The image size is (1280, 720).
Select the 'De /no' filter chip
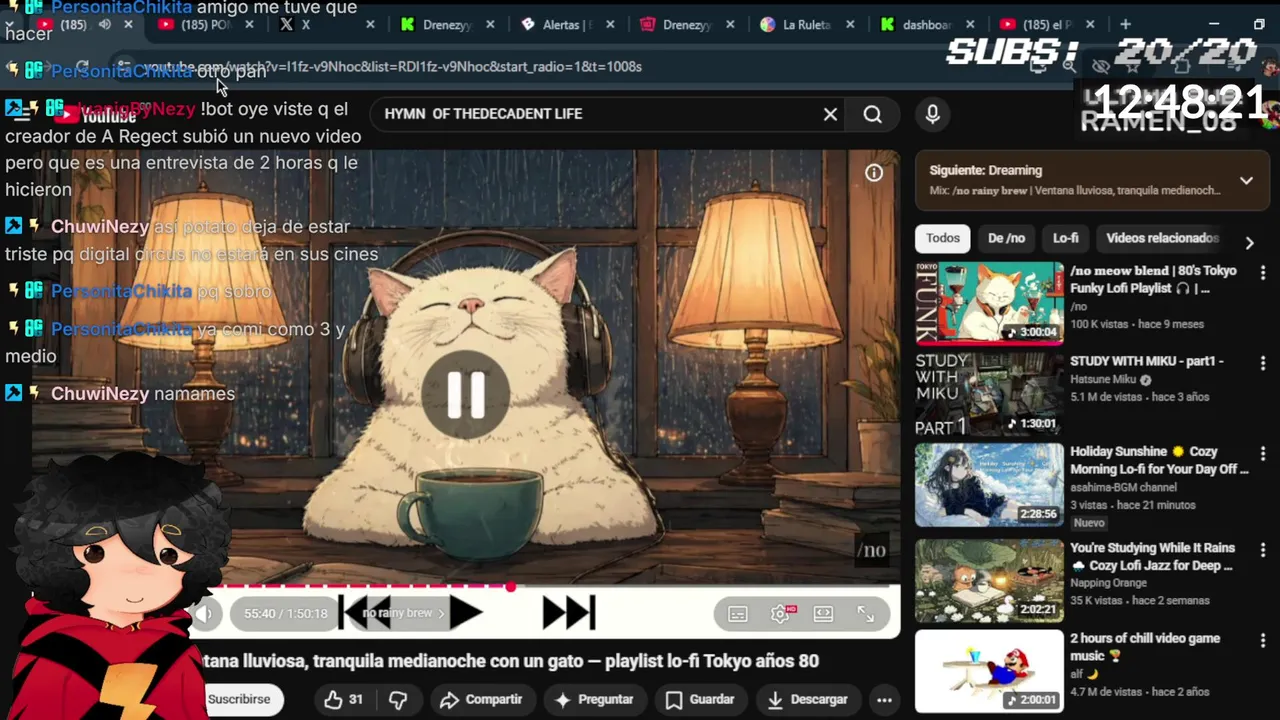(1006, 238)
